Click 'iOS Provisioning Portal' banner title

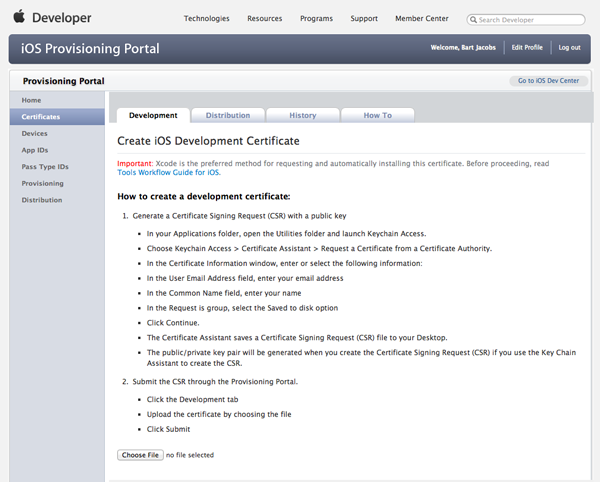click(90, 49)
